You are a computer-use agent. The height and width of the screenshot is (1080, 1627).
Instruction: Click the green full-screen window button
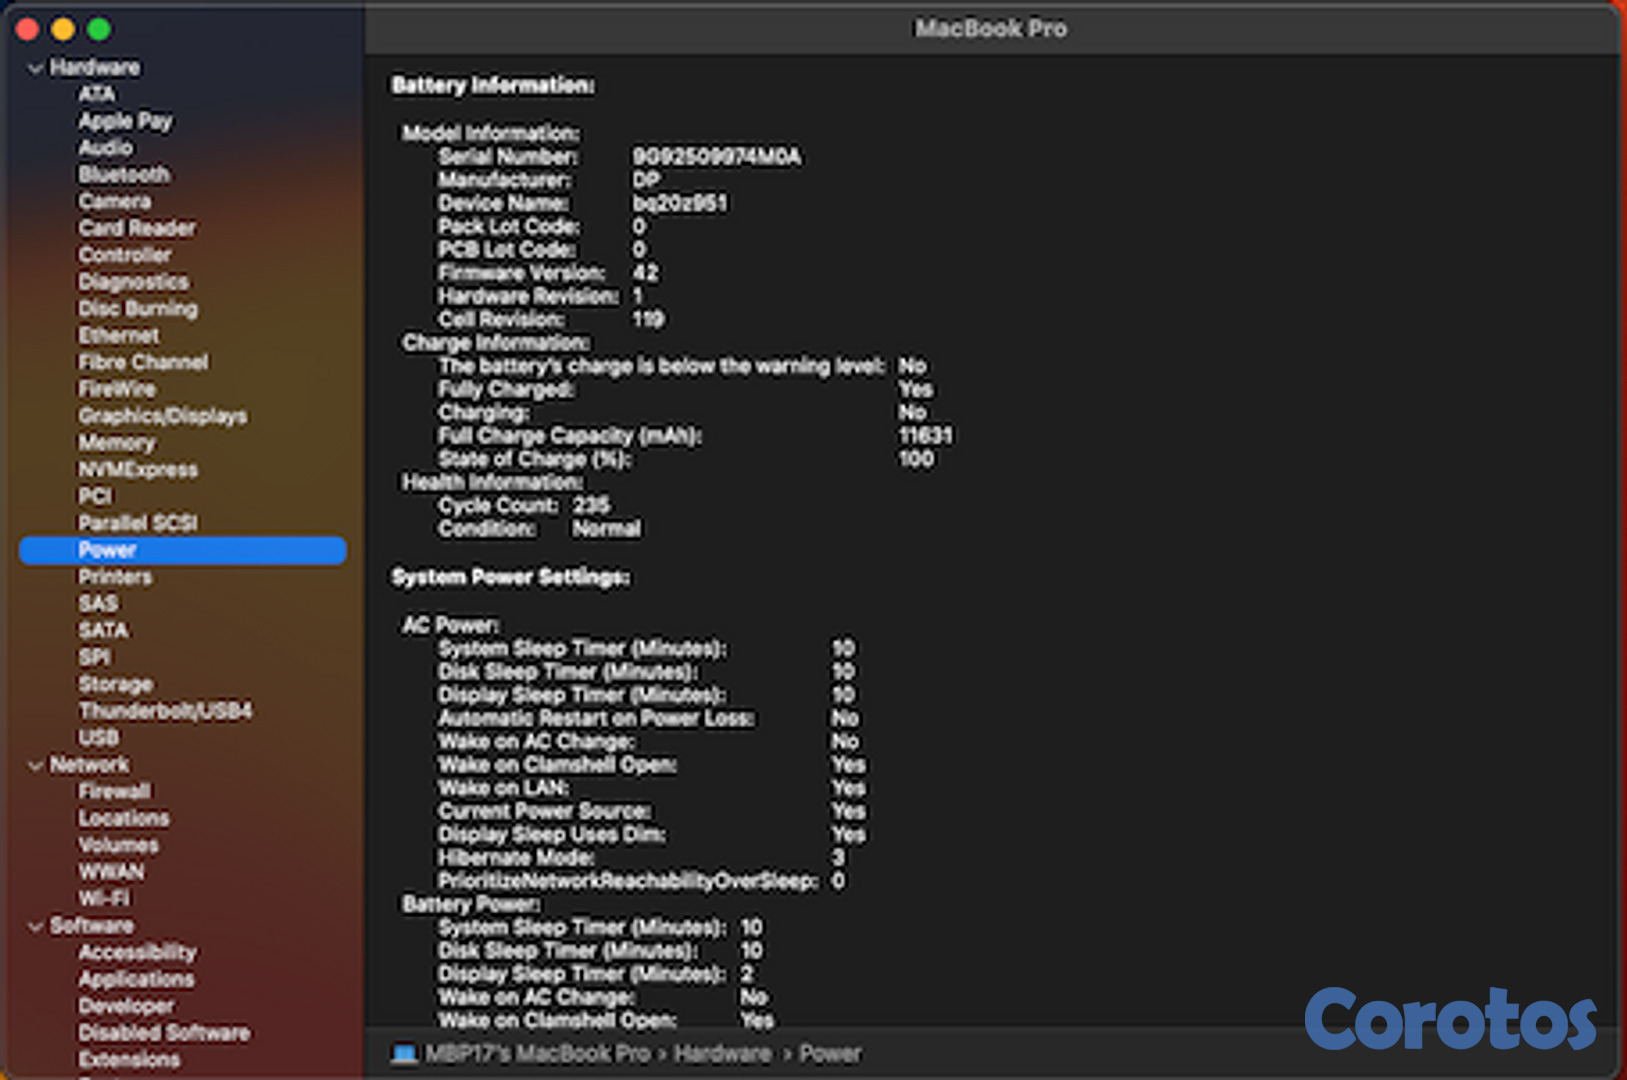[x=99, y=29]
